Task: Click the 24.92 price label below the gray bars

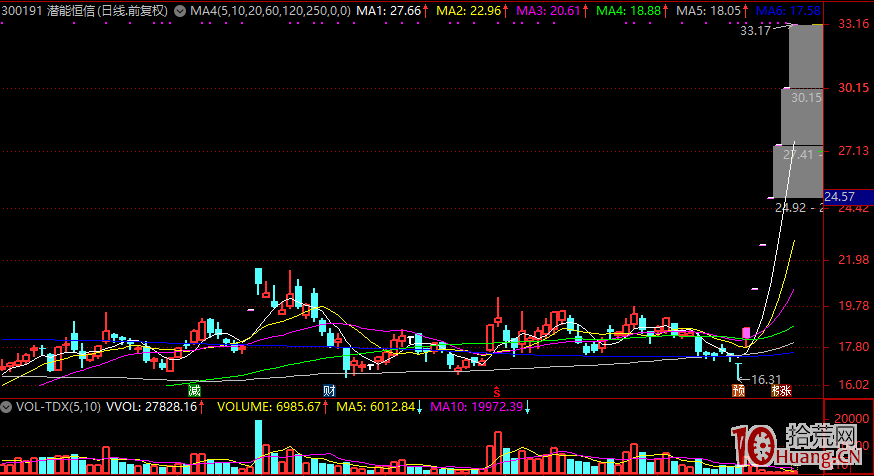Action: click(790, 208)
